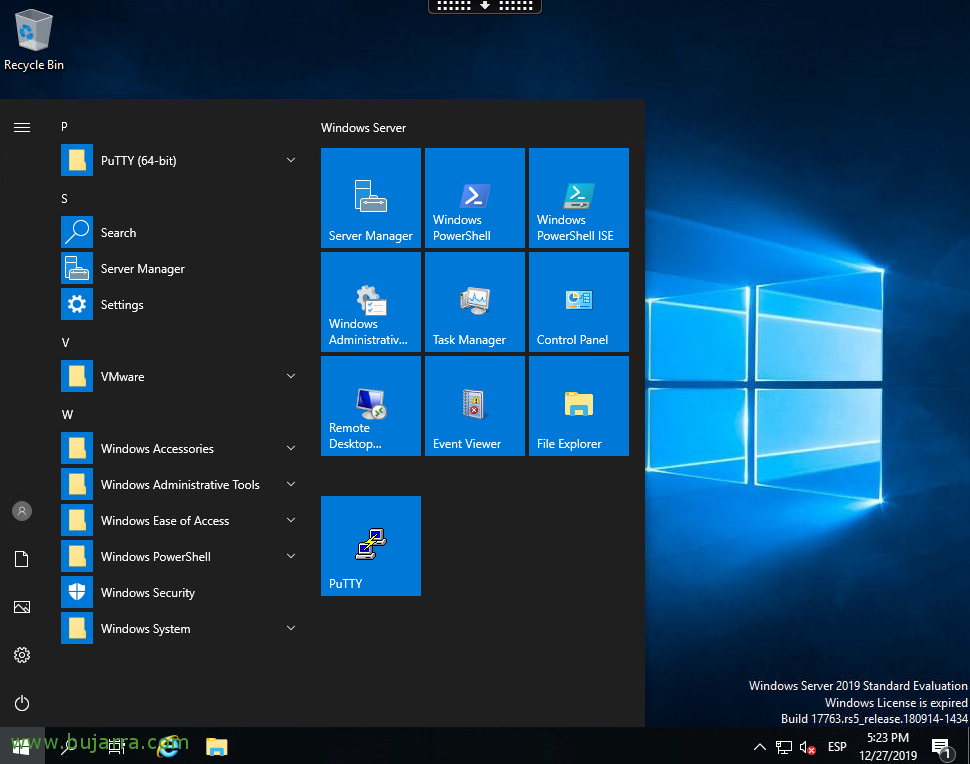Expand the Windows Ease of Access folder
The image size is (970, 764).
tap(181, 520)
